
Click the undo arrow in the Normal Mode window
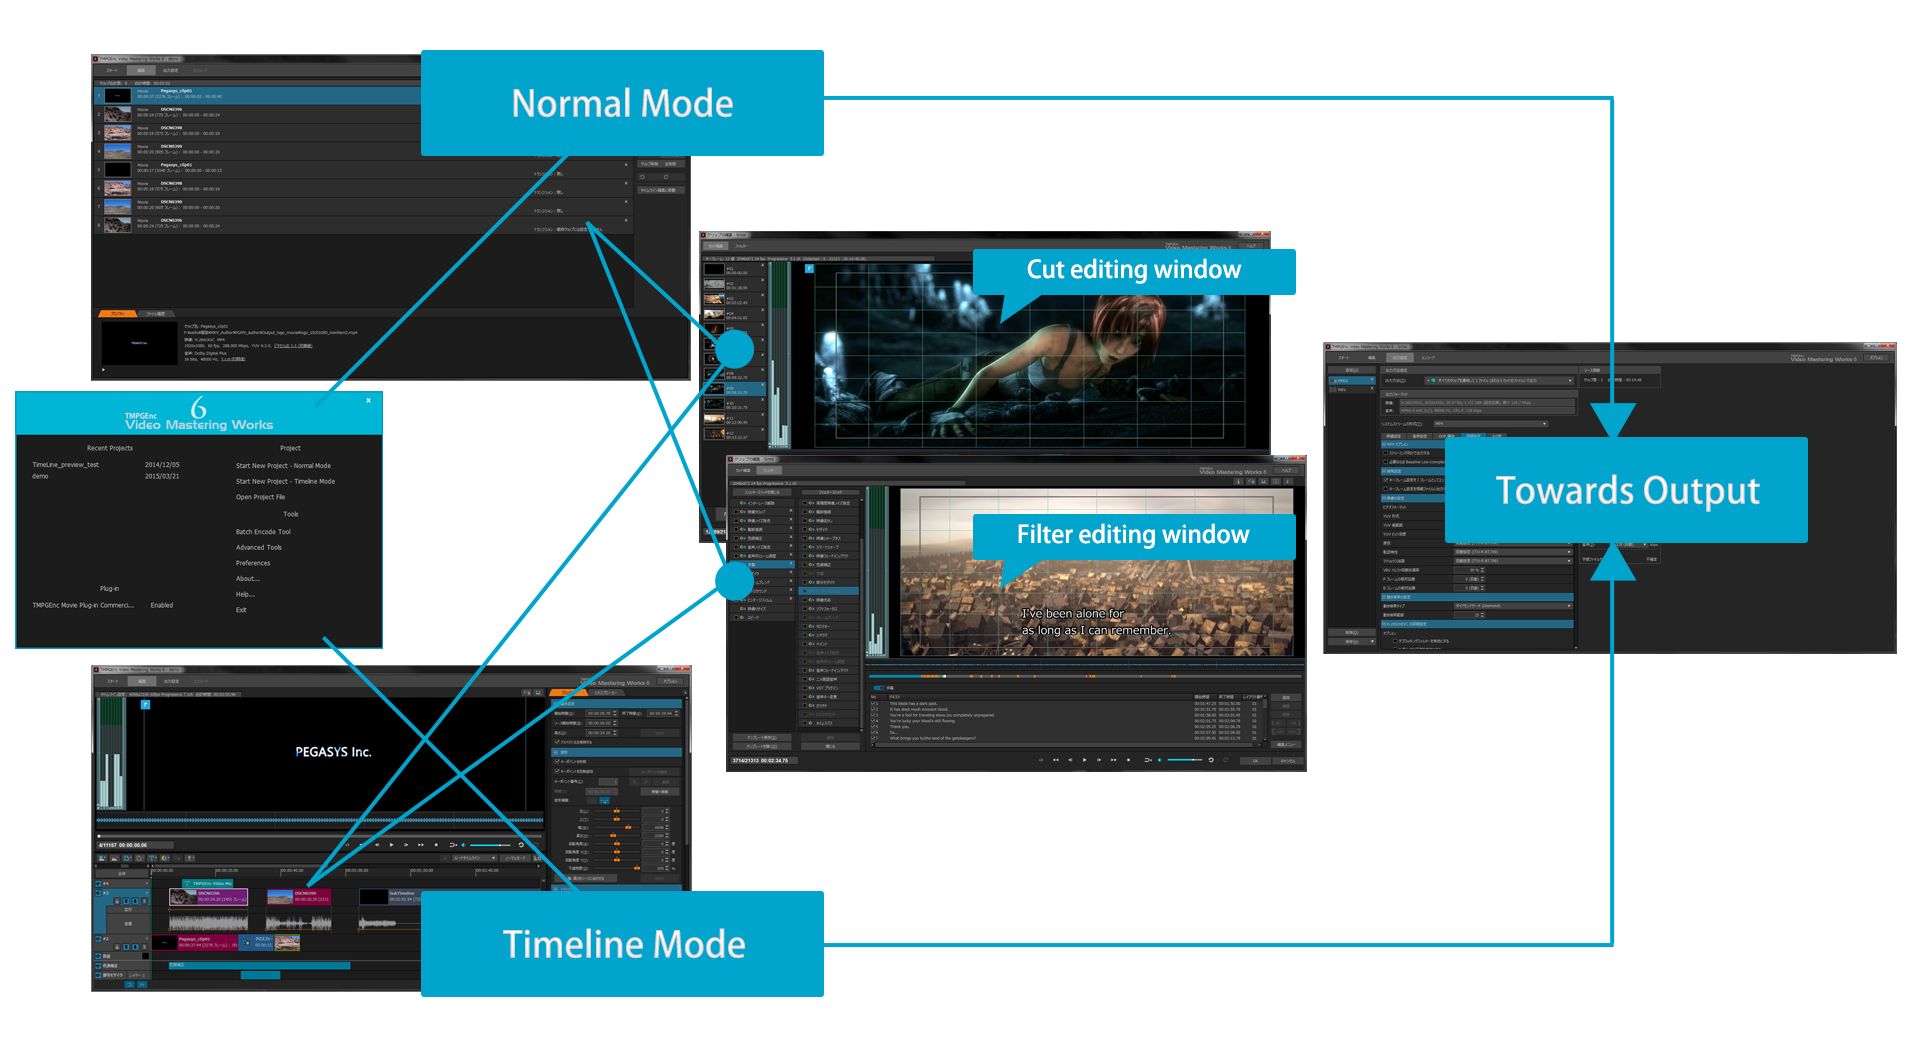tap(642, 177)
